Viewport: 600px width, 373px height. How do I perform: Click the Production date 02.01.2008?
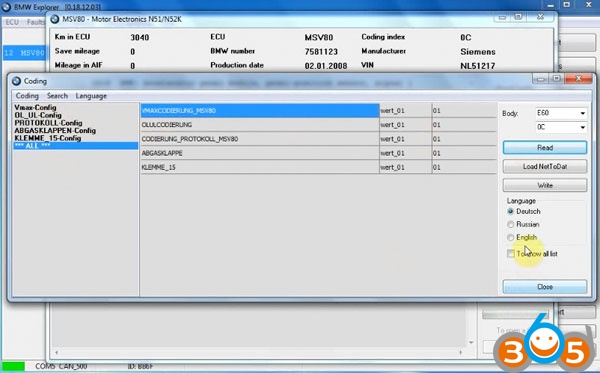[326, 66]
